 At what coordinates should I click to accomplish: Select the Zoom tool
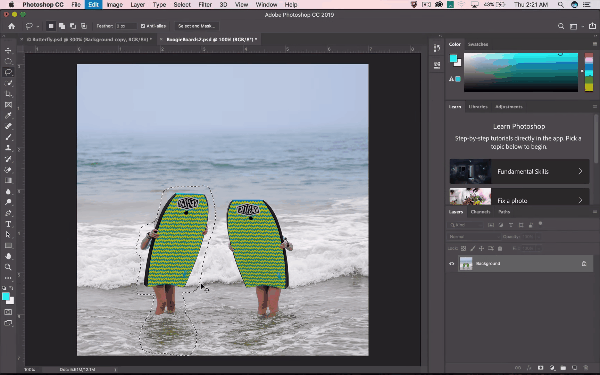click(8, 267)
